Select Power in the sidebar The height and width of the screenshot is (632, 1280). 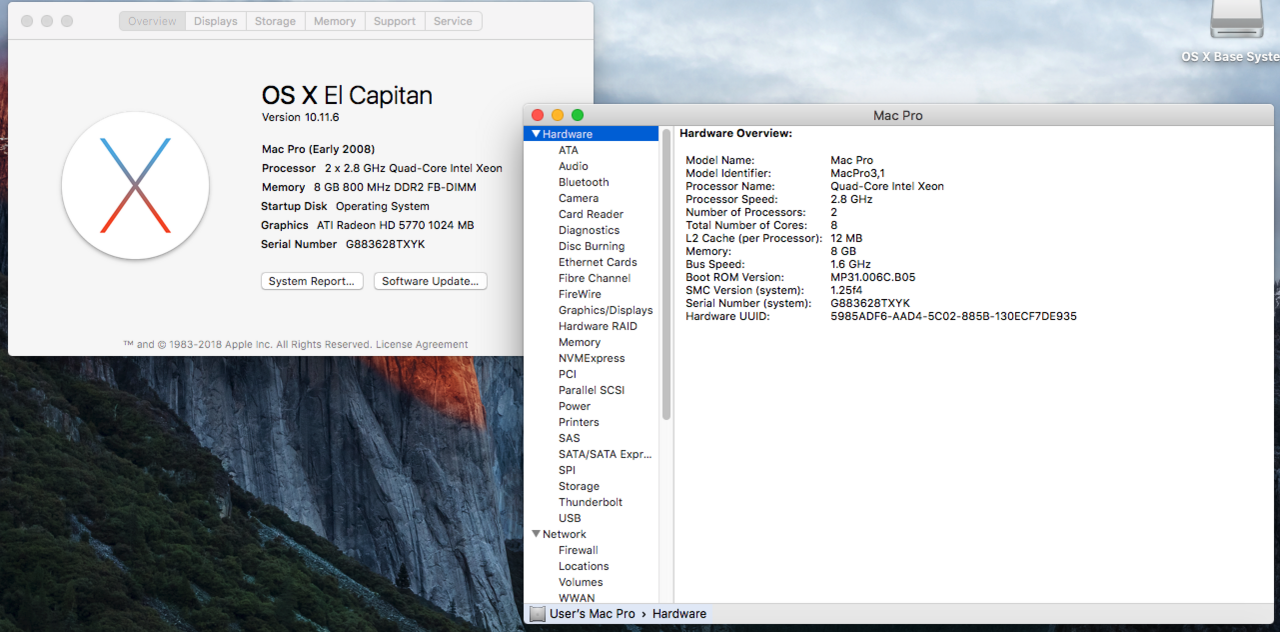[575, 406]
